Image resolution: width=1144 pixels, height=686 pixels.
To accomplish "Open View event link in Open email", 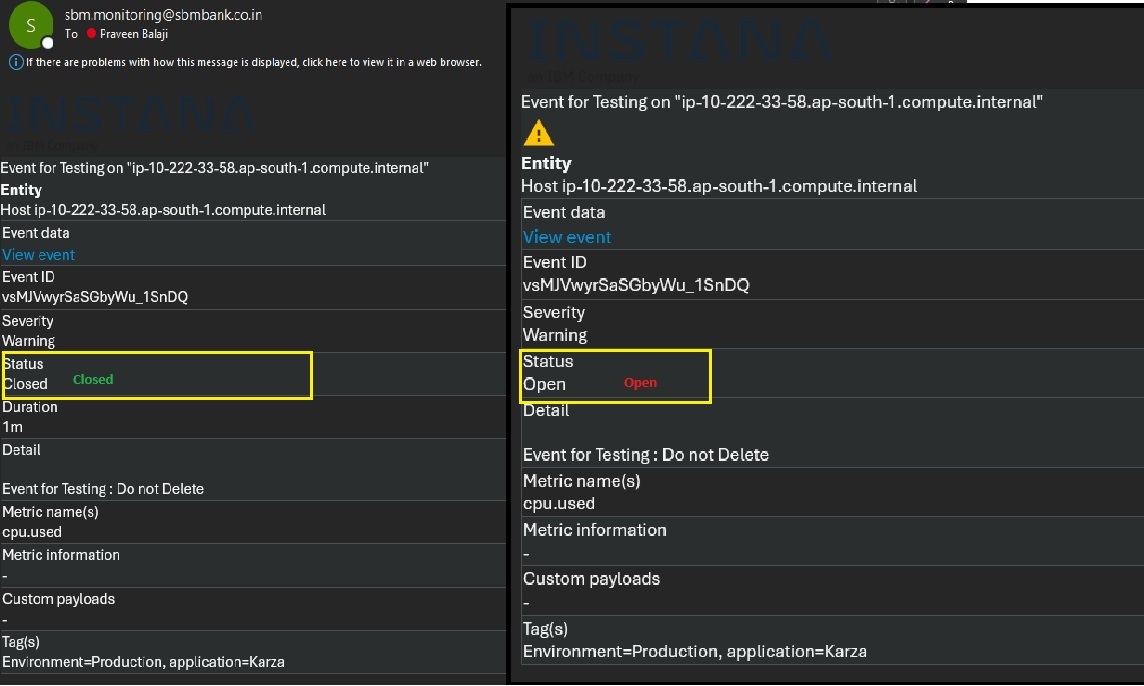I will (567, 237).
